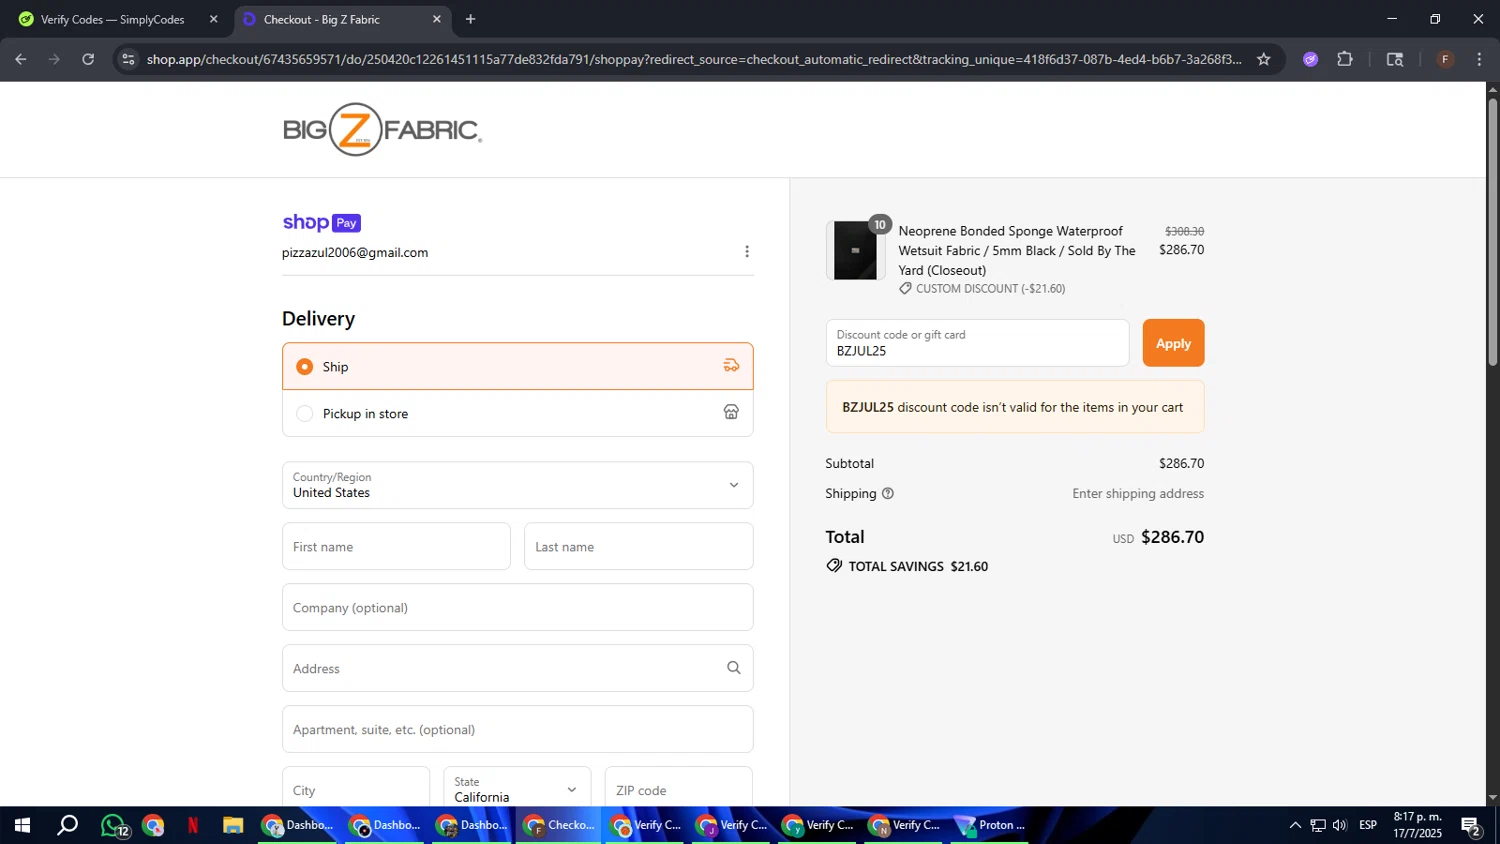Screen dimensions: 1500x844
Task: Click the City input field
Action: (356, 789)
